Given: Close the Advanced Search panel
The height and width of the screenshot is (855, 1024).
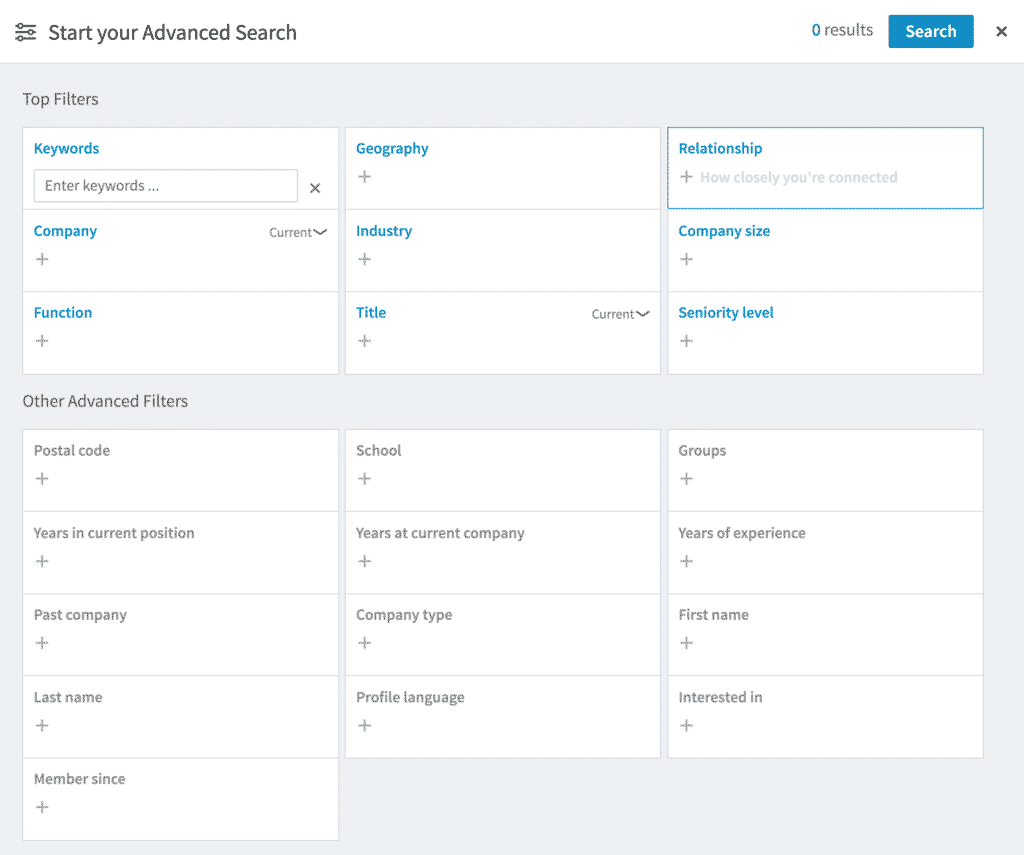Looking at the screenshot, I should click(x=1001, y=31).
